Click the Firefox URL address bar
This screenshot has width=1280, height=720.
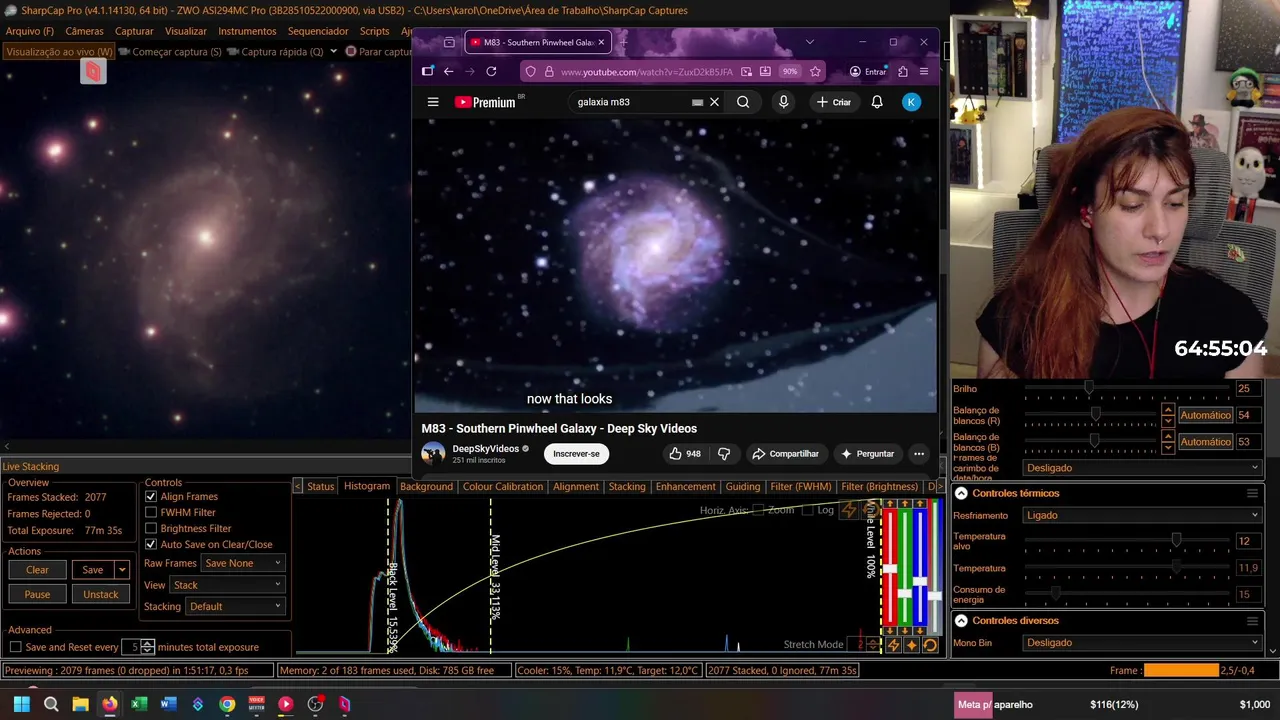click(646, 71)
